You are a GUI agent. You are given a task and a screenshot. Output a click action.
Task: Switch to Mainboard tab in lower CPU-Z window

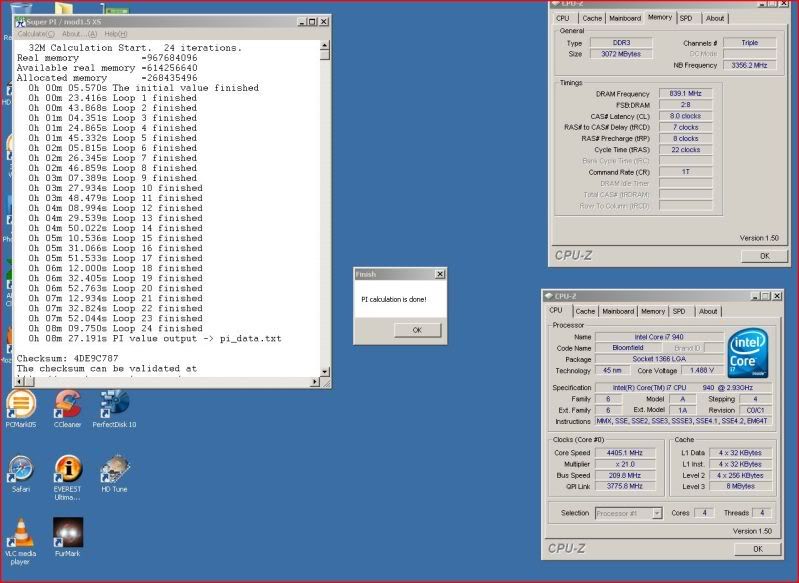point(618,311)
